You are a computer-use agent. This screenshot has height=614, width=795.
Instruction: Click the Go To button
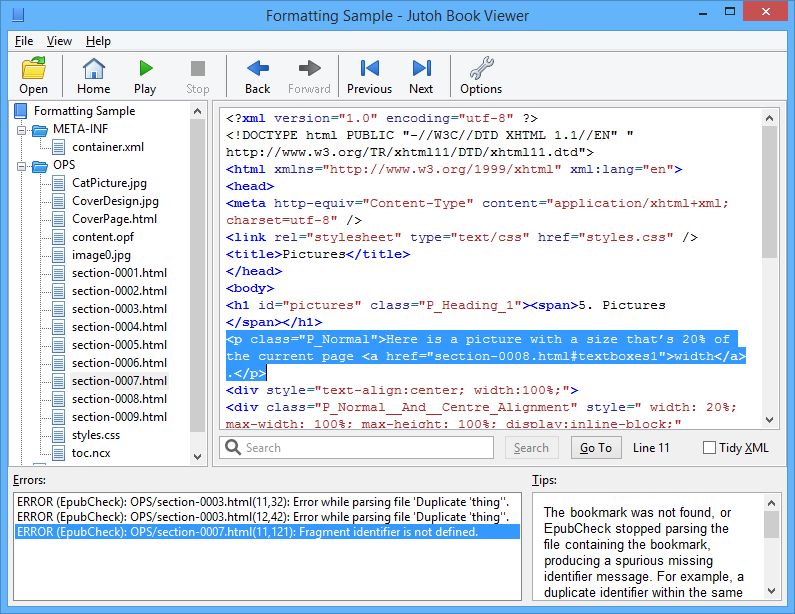tap(596, 448)
